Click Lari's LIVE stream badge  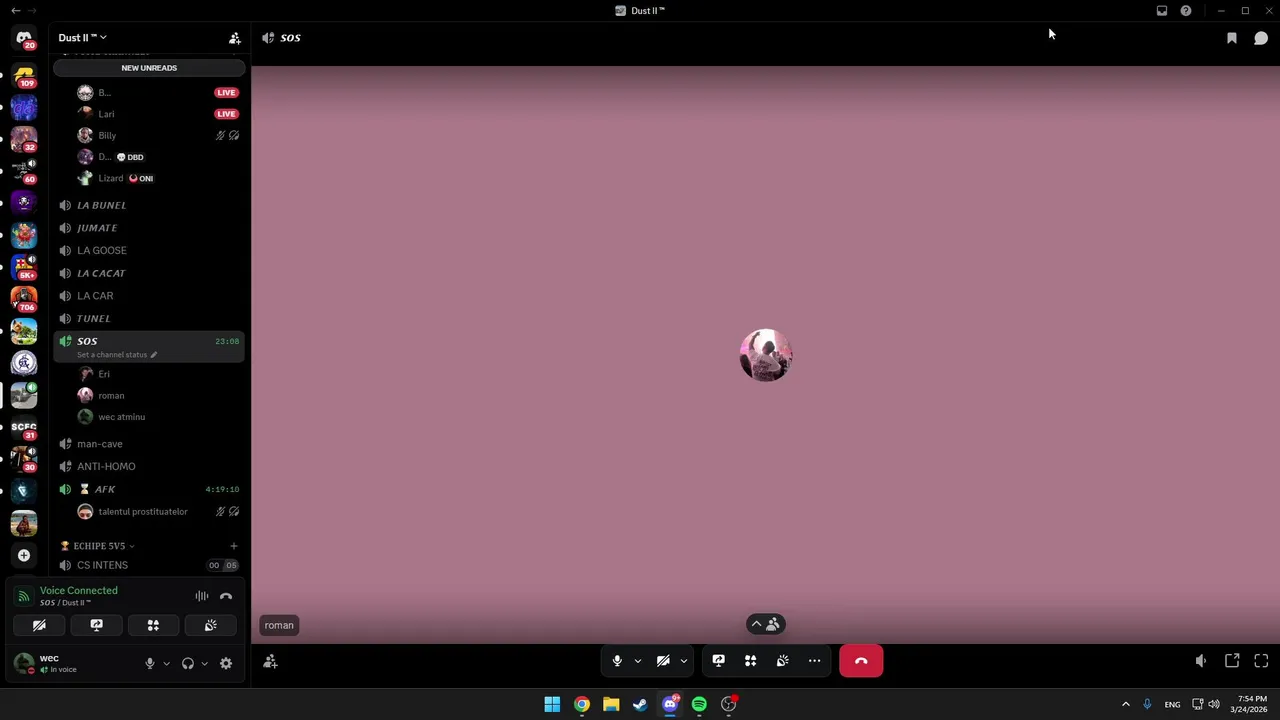coord(226,114)
